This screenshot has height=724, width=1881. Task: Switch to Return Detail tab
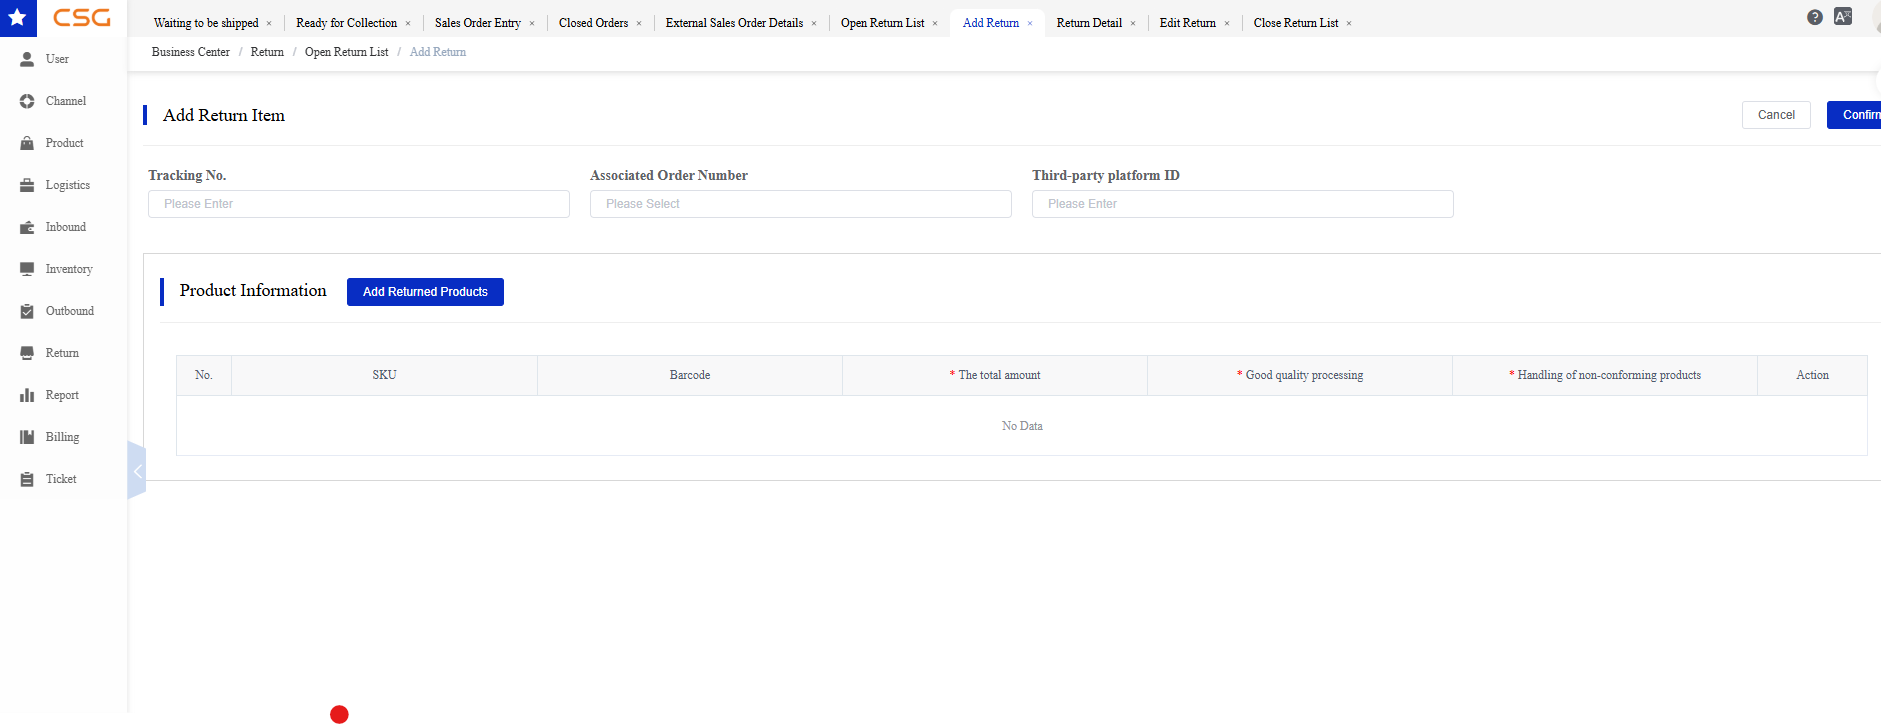click(1089, 23)
